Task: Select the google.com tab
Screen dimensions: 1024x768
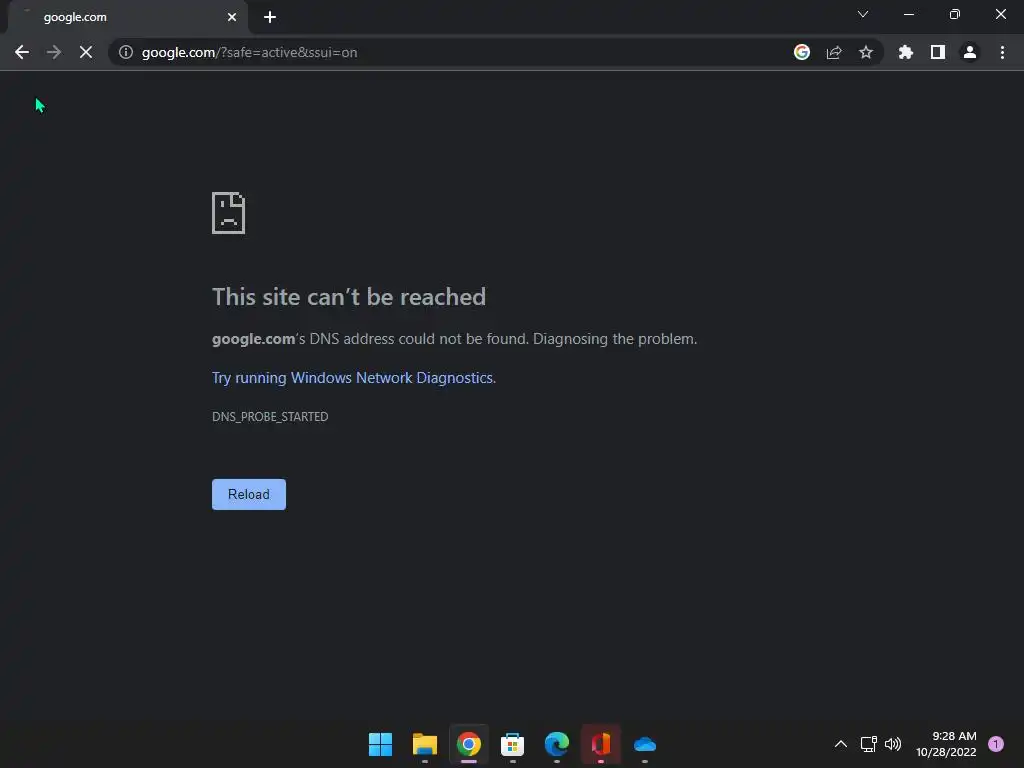Action: 128,17
